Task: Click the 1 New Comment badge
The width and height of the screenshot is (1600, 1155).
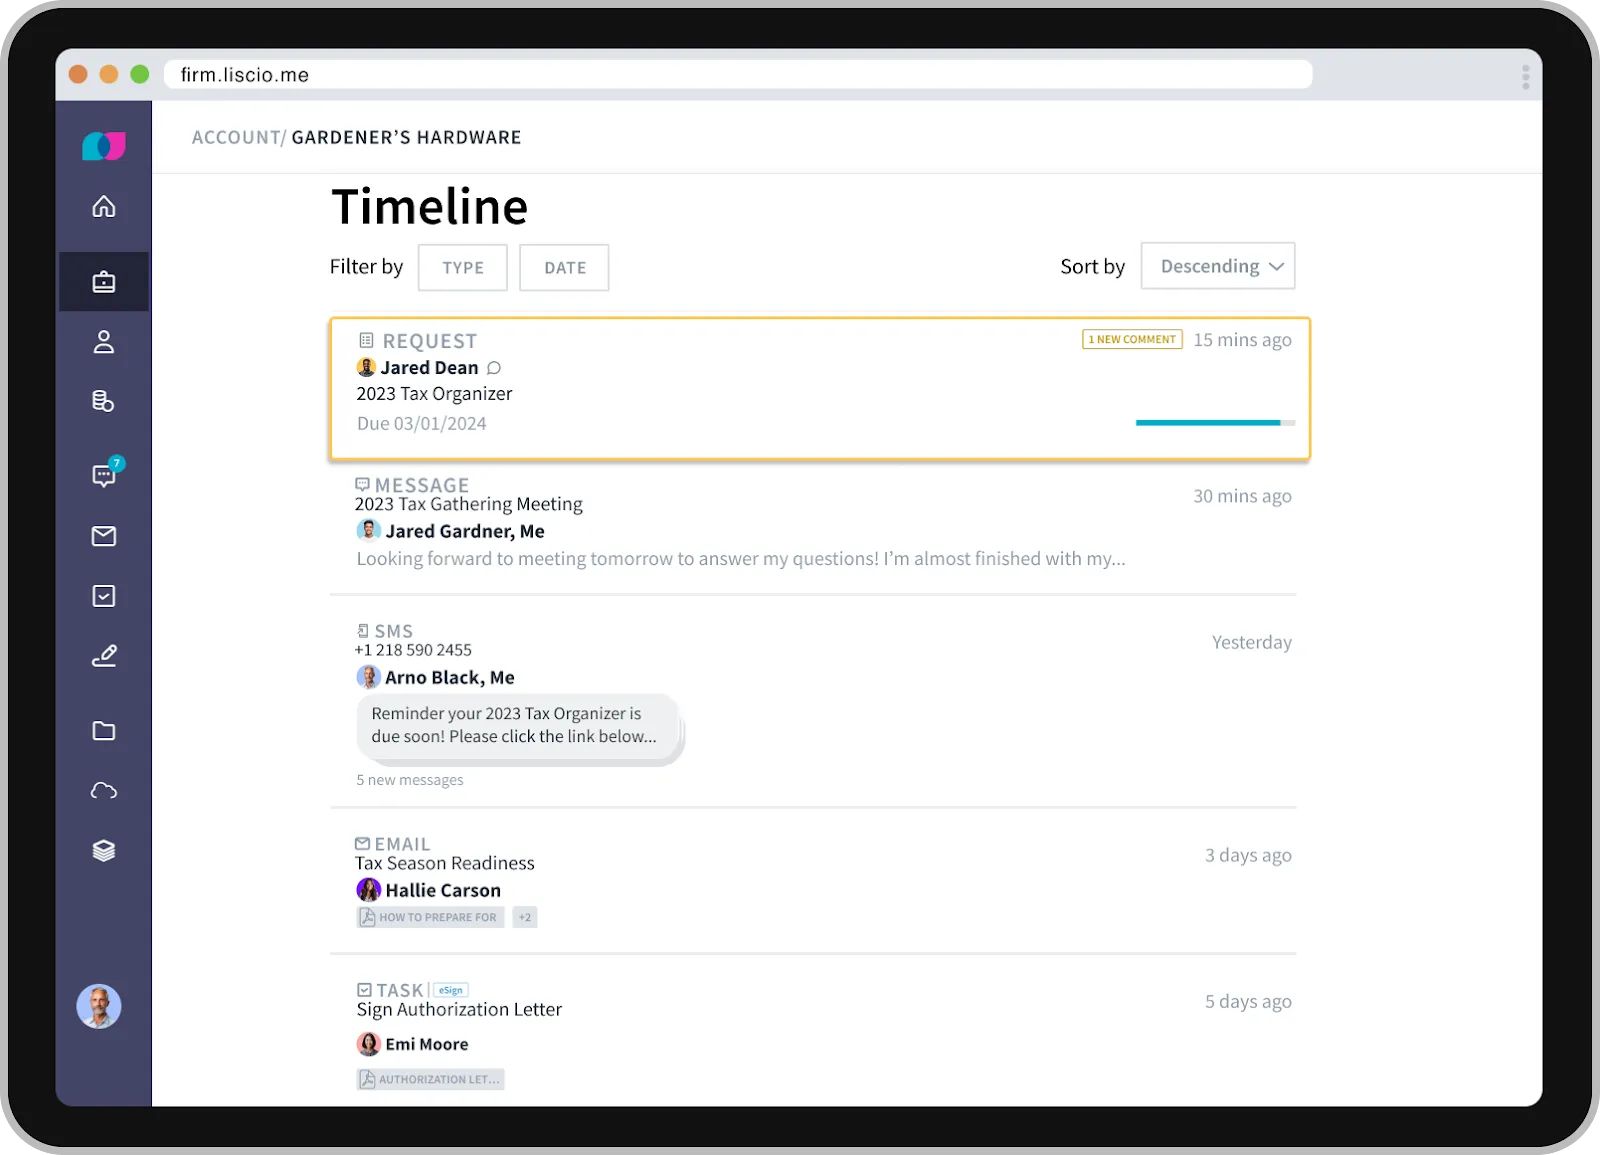Action: point(1133,340)
